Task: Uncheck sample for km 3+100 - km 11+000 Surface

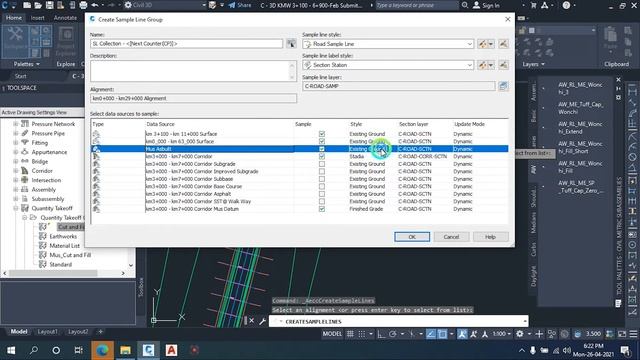Action: [x=322, y=134]
